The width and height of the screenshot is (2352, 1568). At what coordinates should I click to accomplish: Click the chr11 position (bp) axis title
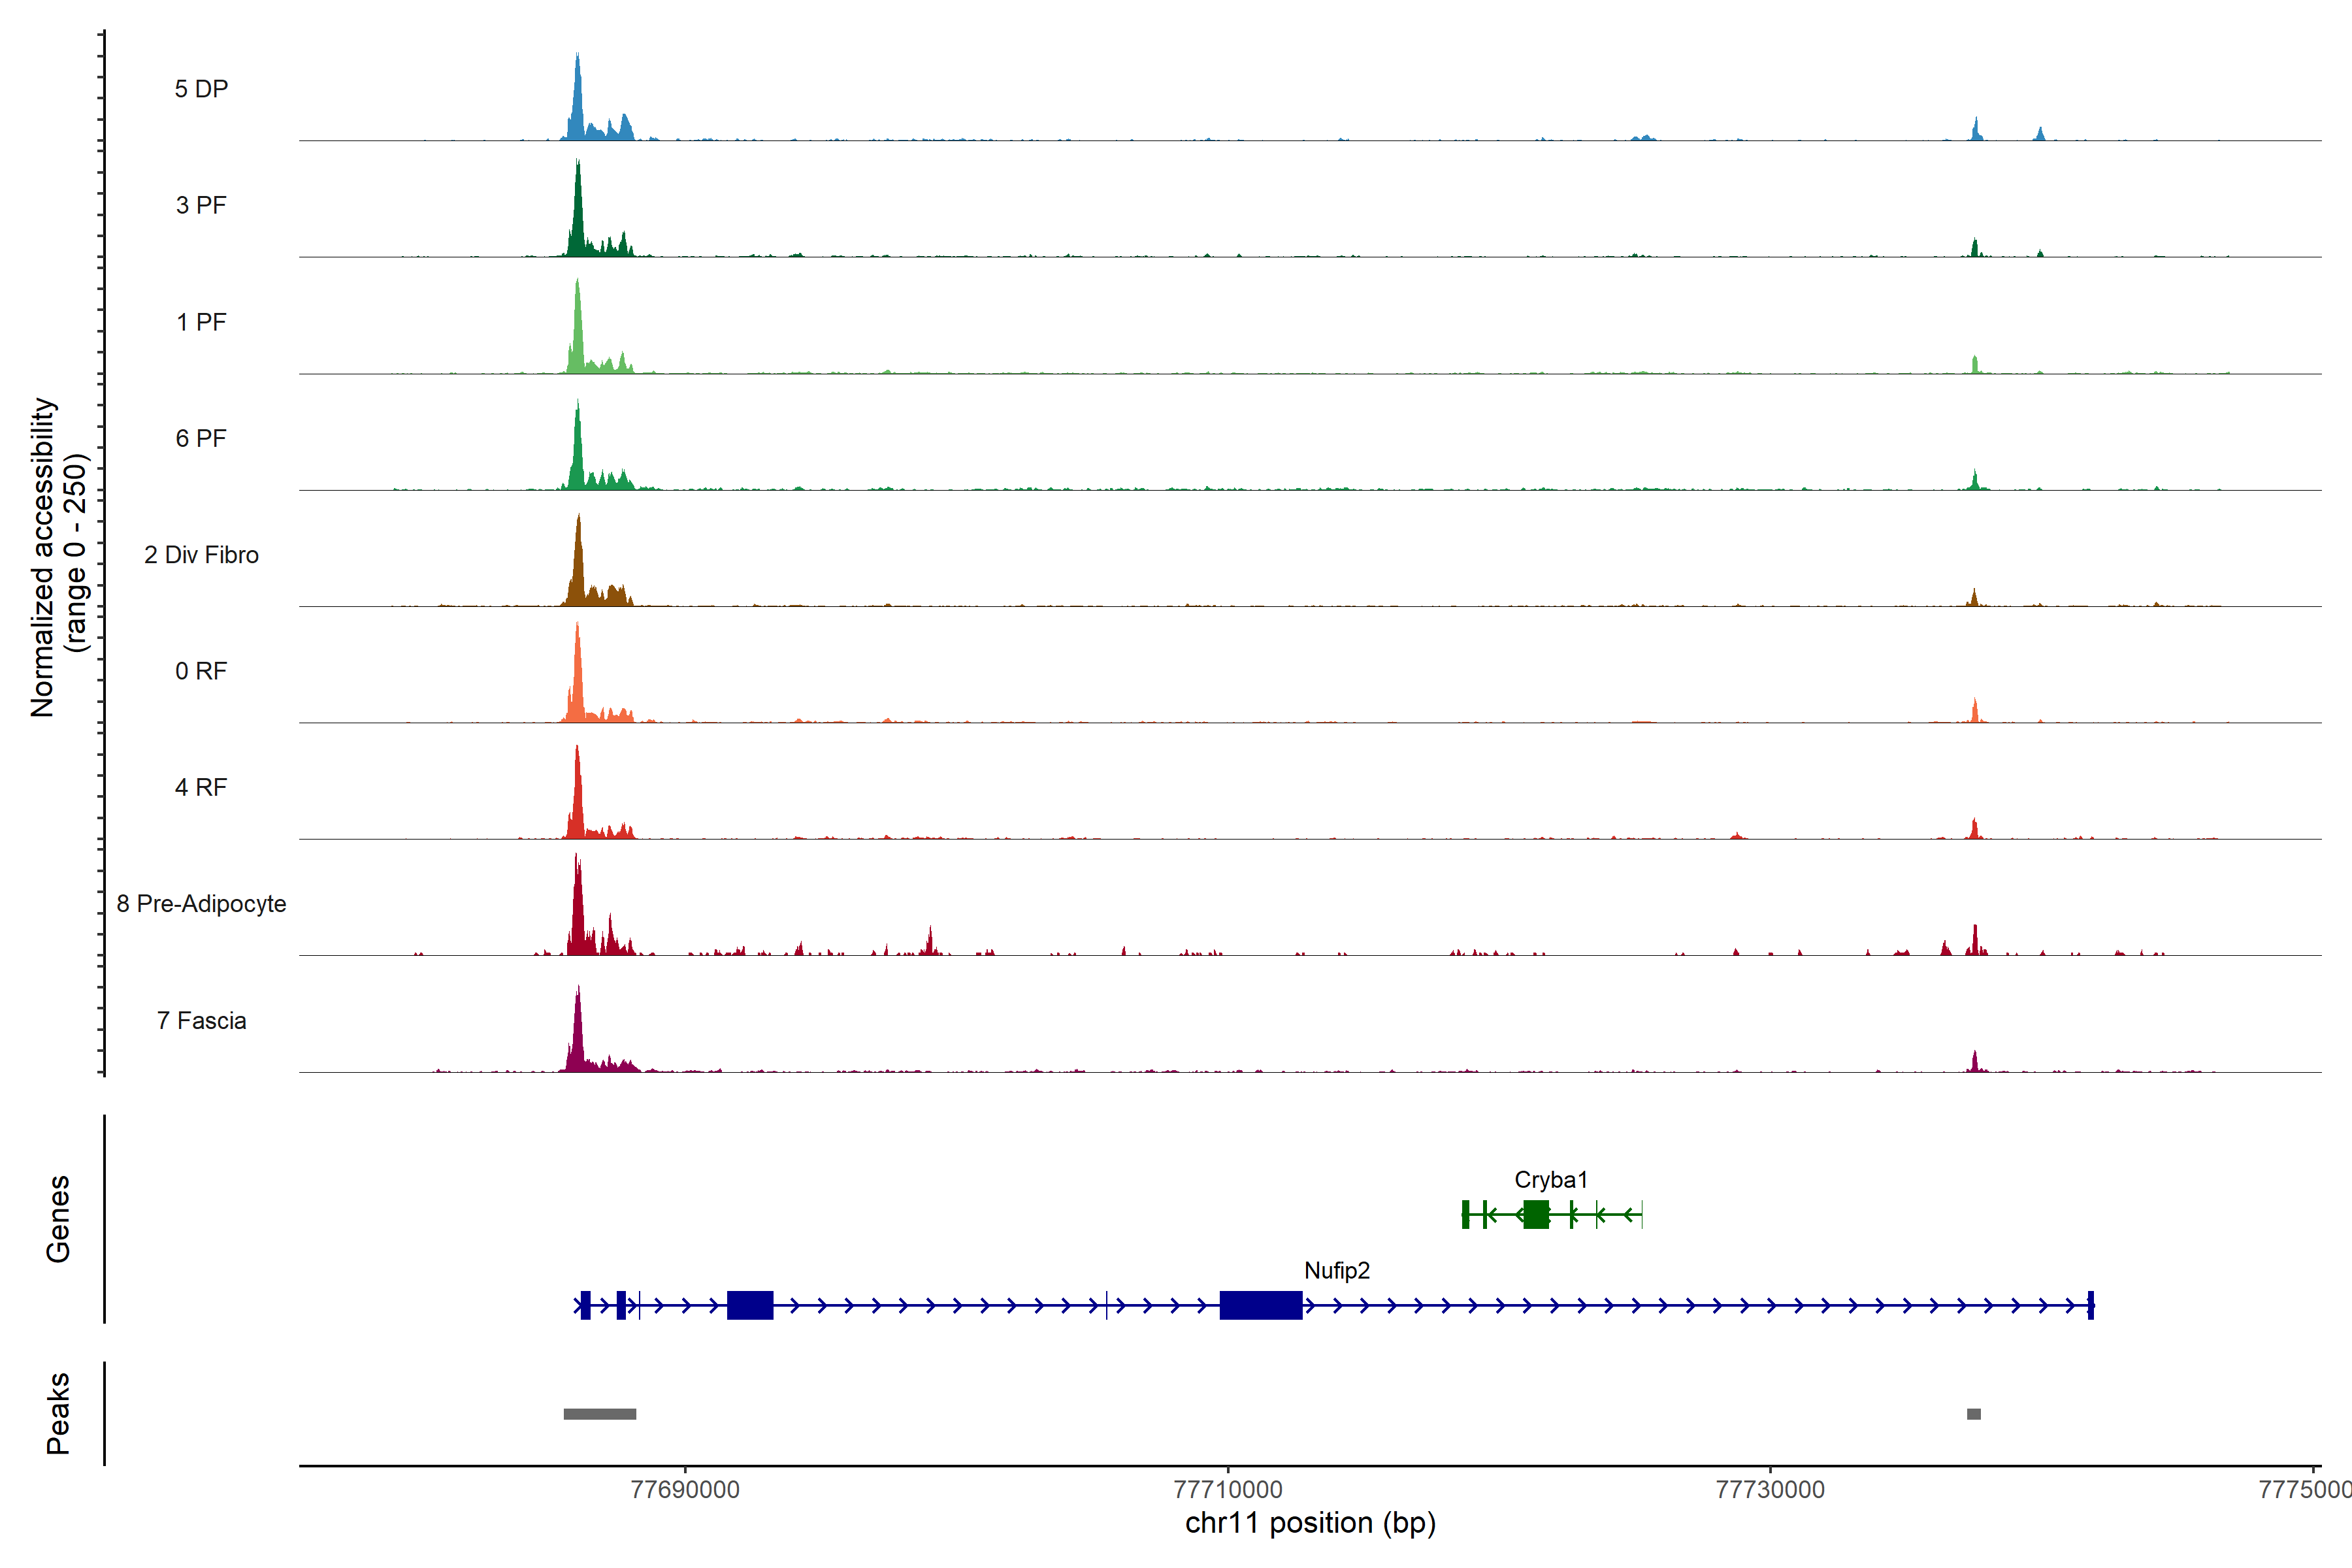(x=1310, y=1523)
